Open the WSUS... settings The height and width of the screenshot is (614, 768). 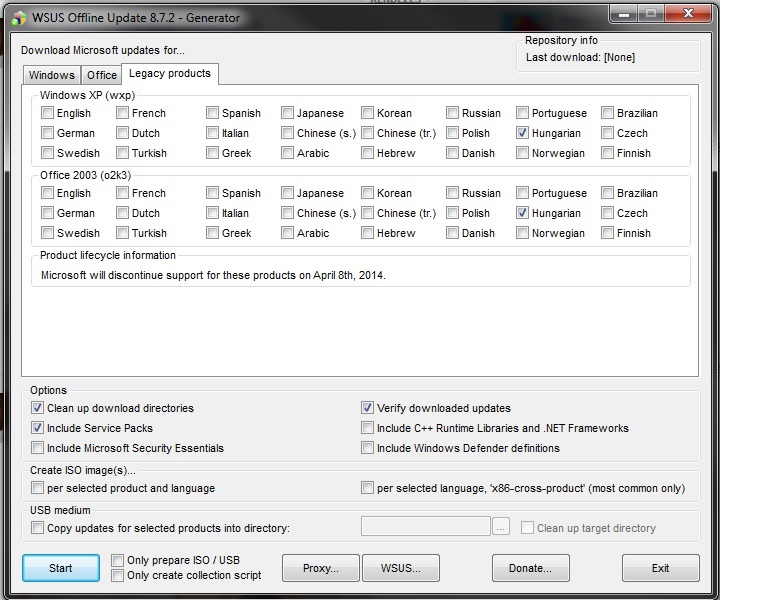(401, 568)
